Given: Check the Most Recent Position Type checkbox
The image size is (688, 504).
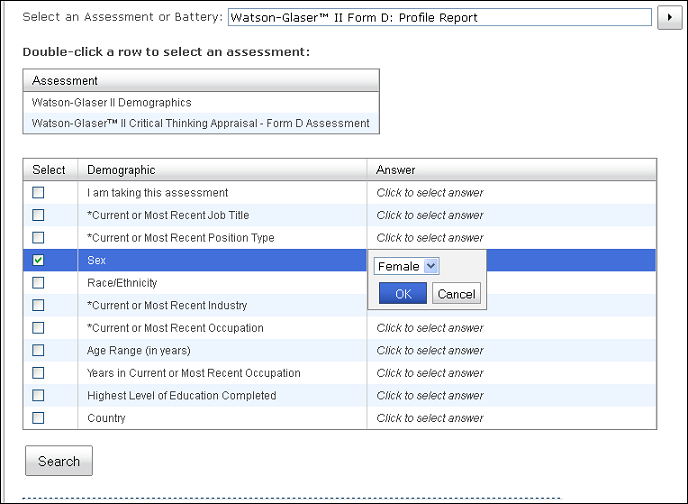Looking at the screenshot, I should pos(38,238).
